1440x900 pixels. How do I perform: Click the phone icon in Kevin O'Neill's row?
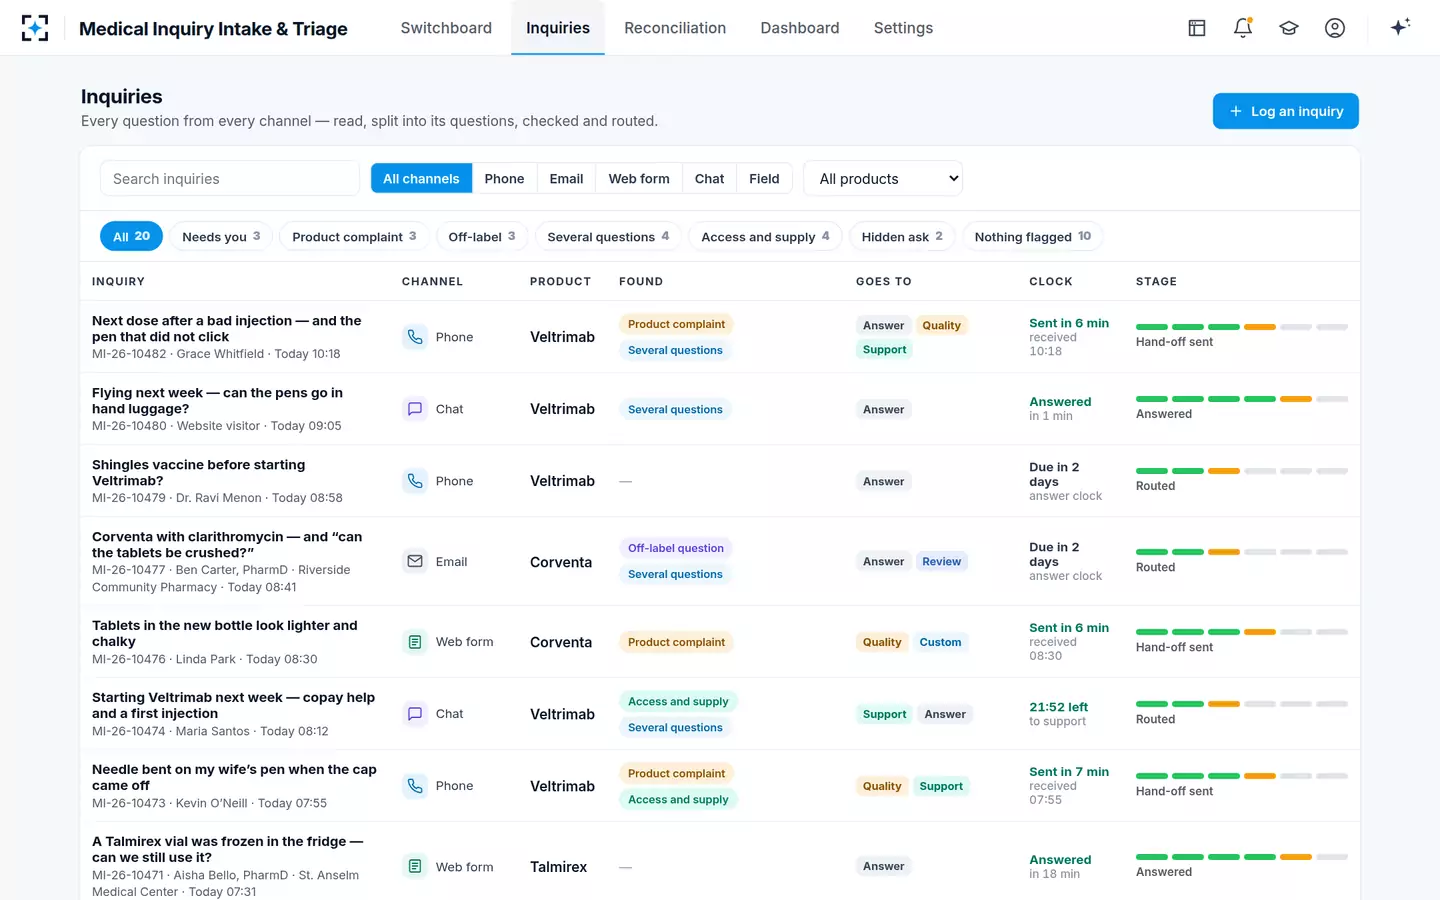415,786
